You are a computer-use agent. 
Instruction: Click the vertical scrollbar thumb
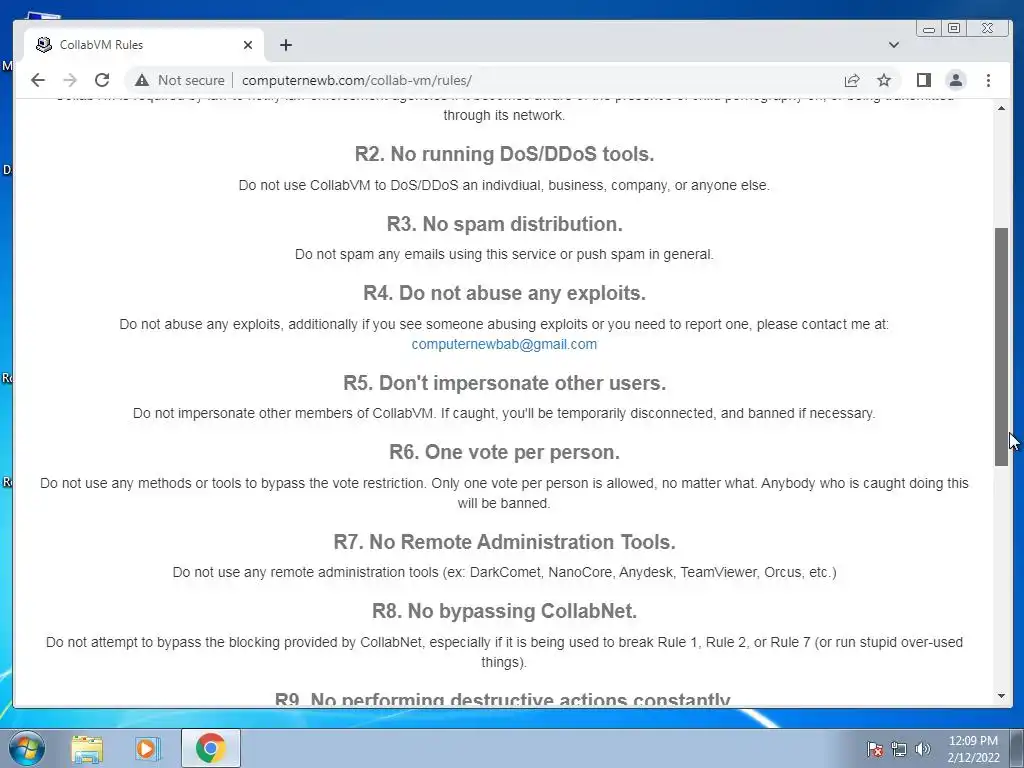pos(1001,346)
